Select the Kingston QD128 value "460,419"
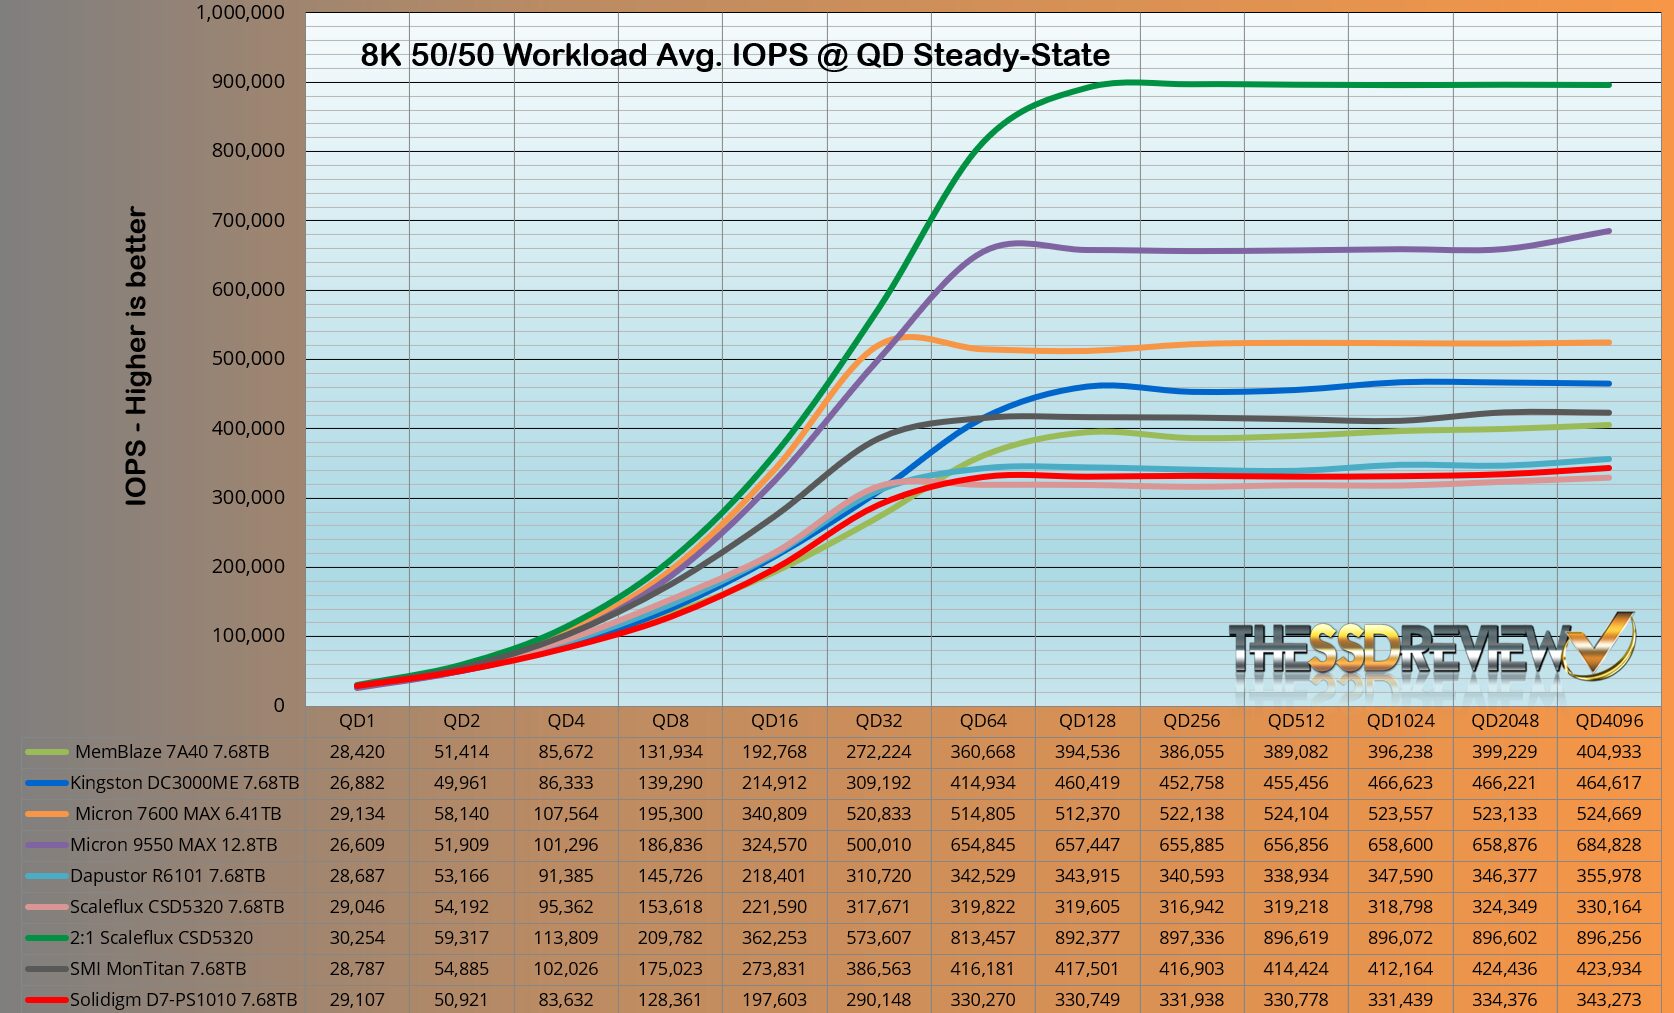This screenshot has height=1013, width=1674. click(x=1087, y=783)
